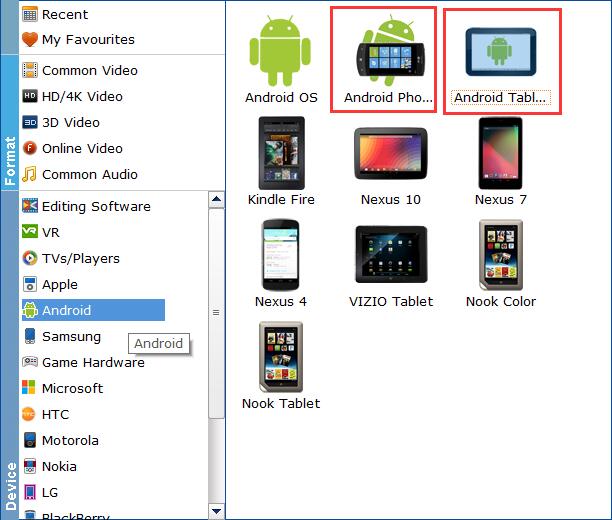
Task: Open My Favourites category label
Action: tap(88, 39)
